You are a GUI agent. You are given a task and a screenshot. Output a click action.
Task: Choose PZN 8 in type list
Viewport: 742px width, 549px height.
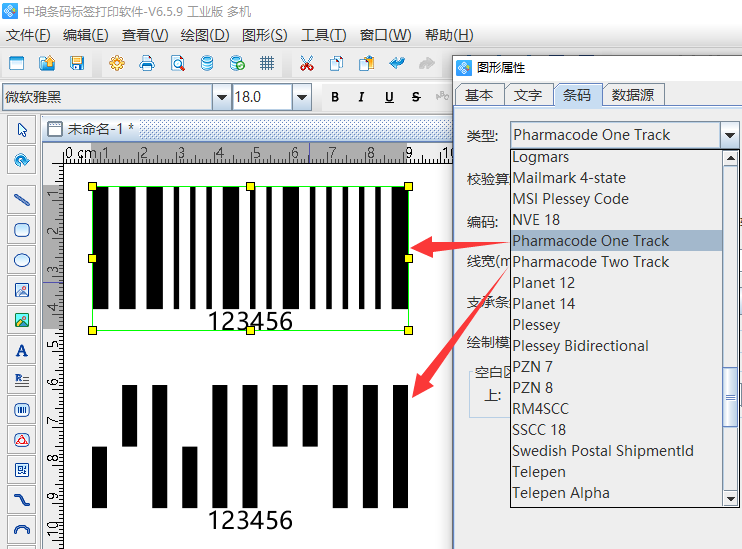coord(617,388)
